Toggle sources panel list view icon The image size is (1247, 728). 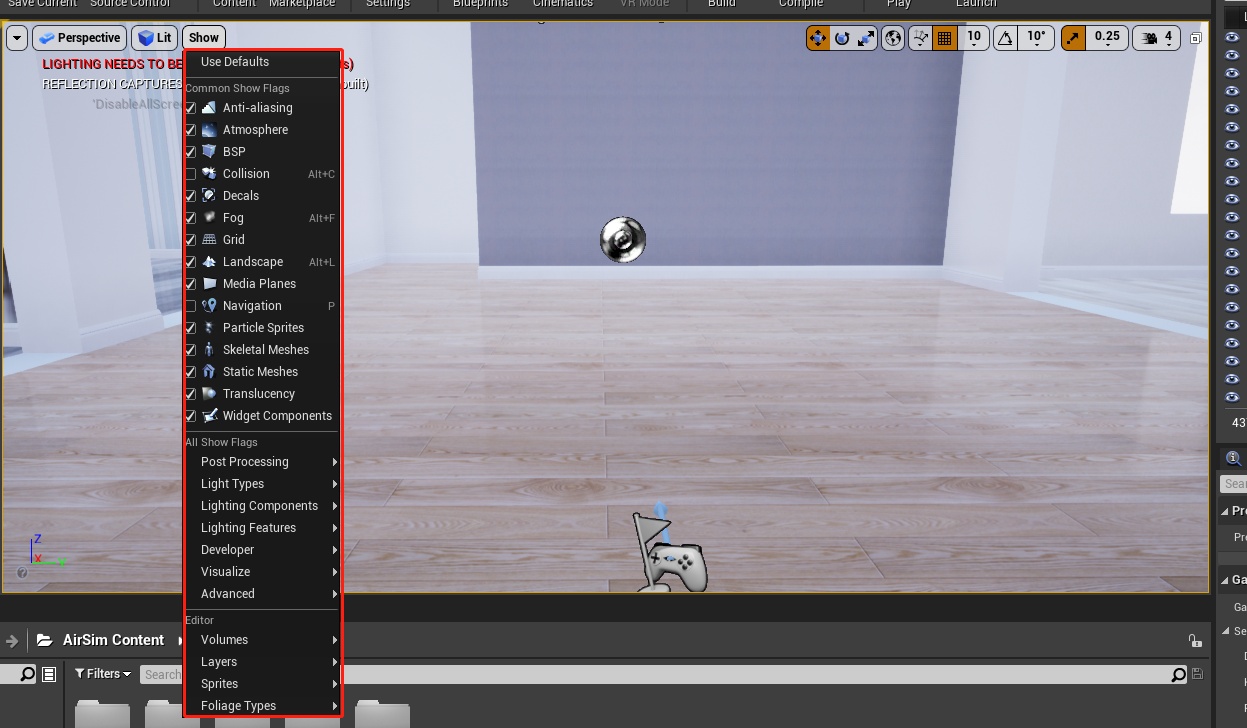coord(49,674)
